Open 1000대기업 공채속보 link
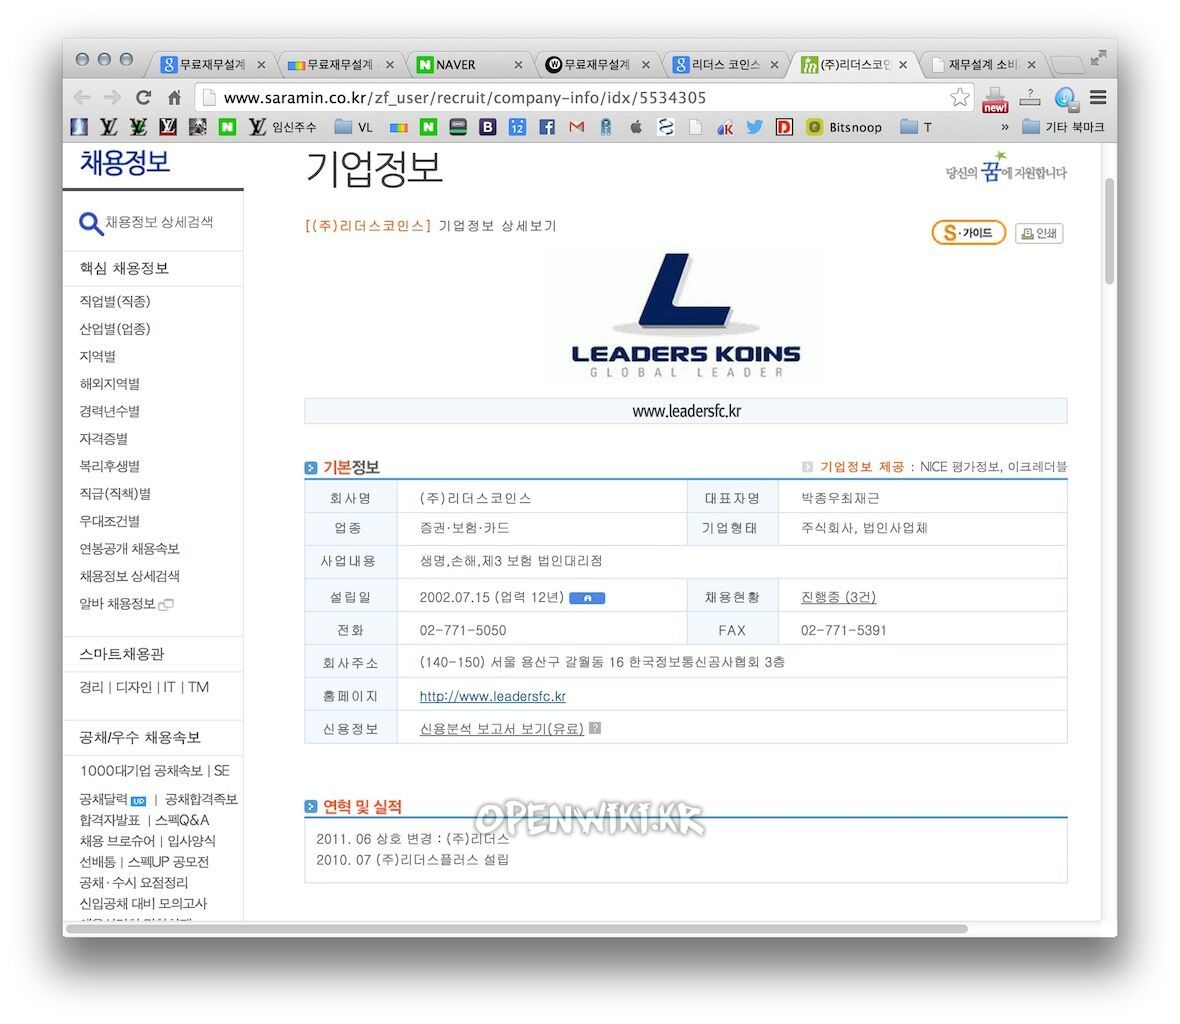The image size is (1180, 1024). click(141, 770)
